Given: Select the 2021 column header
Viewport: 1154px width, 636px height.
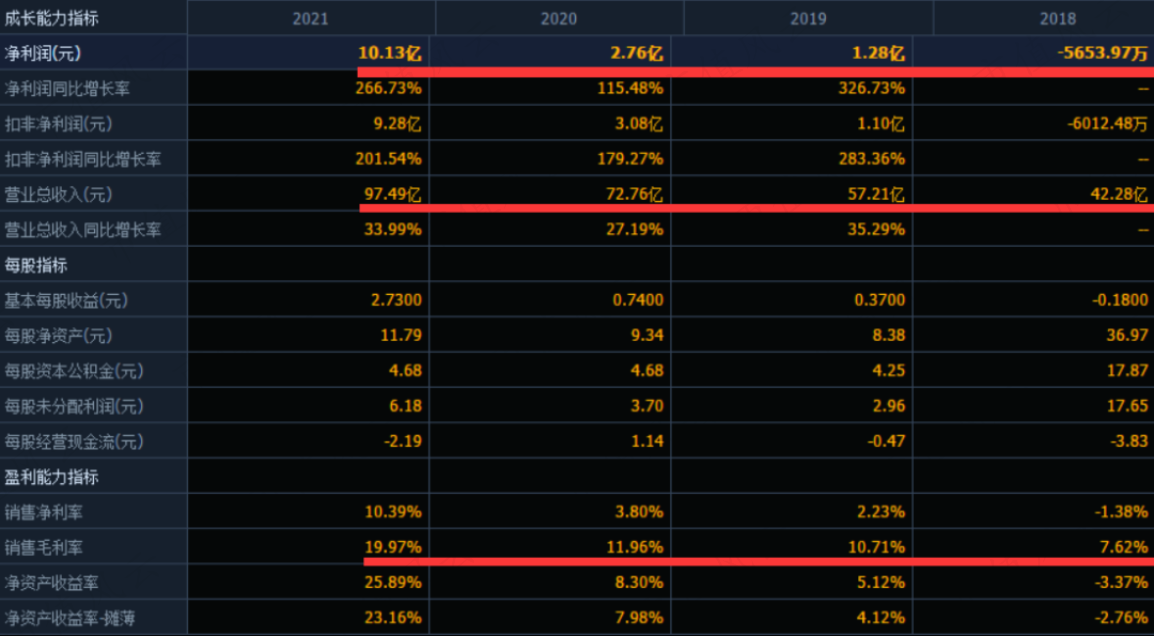Looking at the screenshot, I should (311, 18).
